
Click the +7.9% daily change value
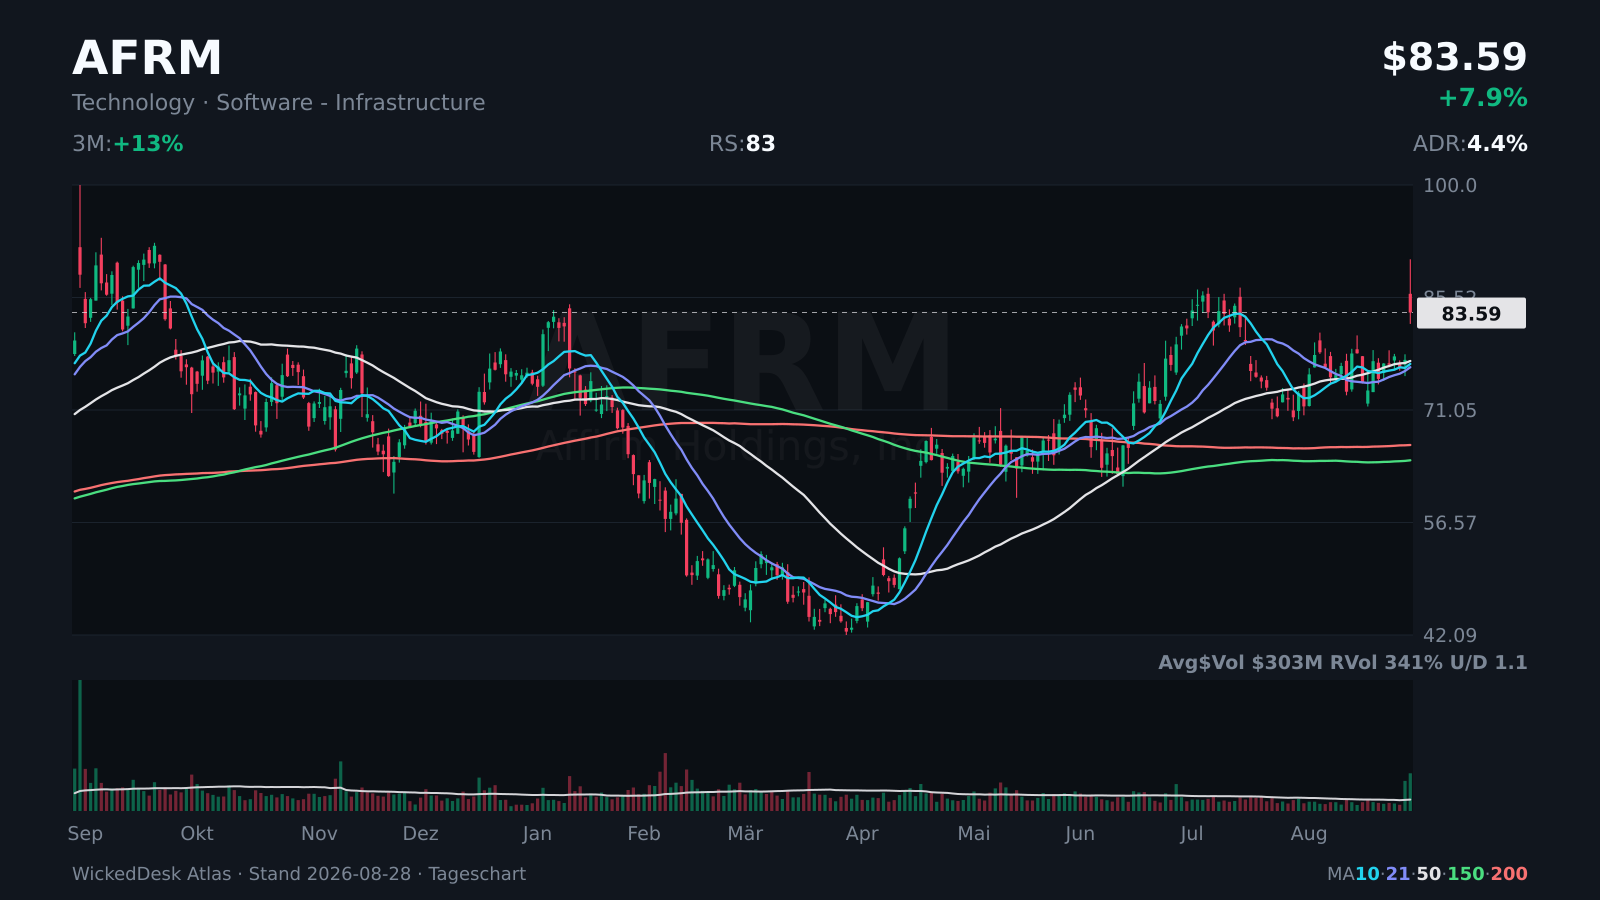pyautogui.click(x=1482, y=98)
